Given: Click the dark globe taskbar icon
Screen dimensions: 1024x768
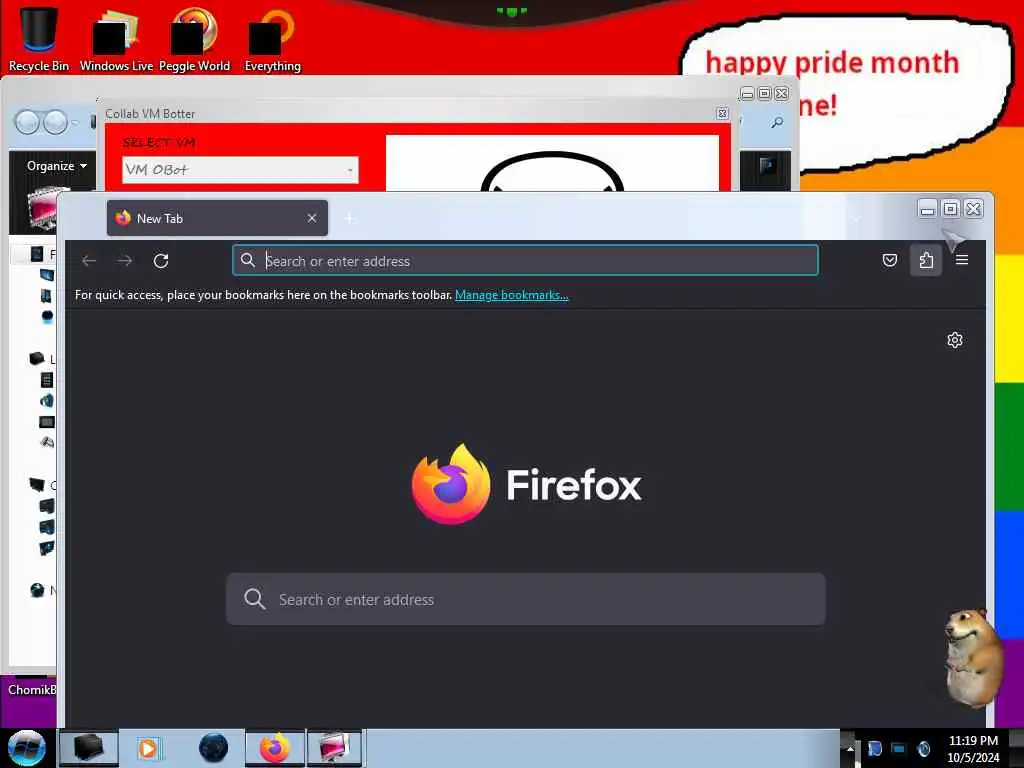Looking at the screenshot, I should pos(214,748).
